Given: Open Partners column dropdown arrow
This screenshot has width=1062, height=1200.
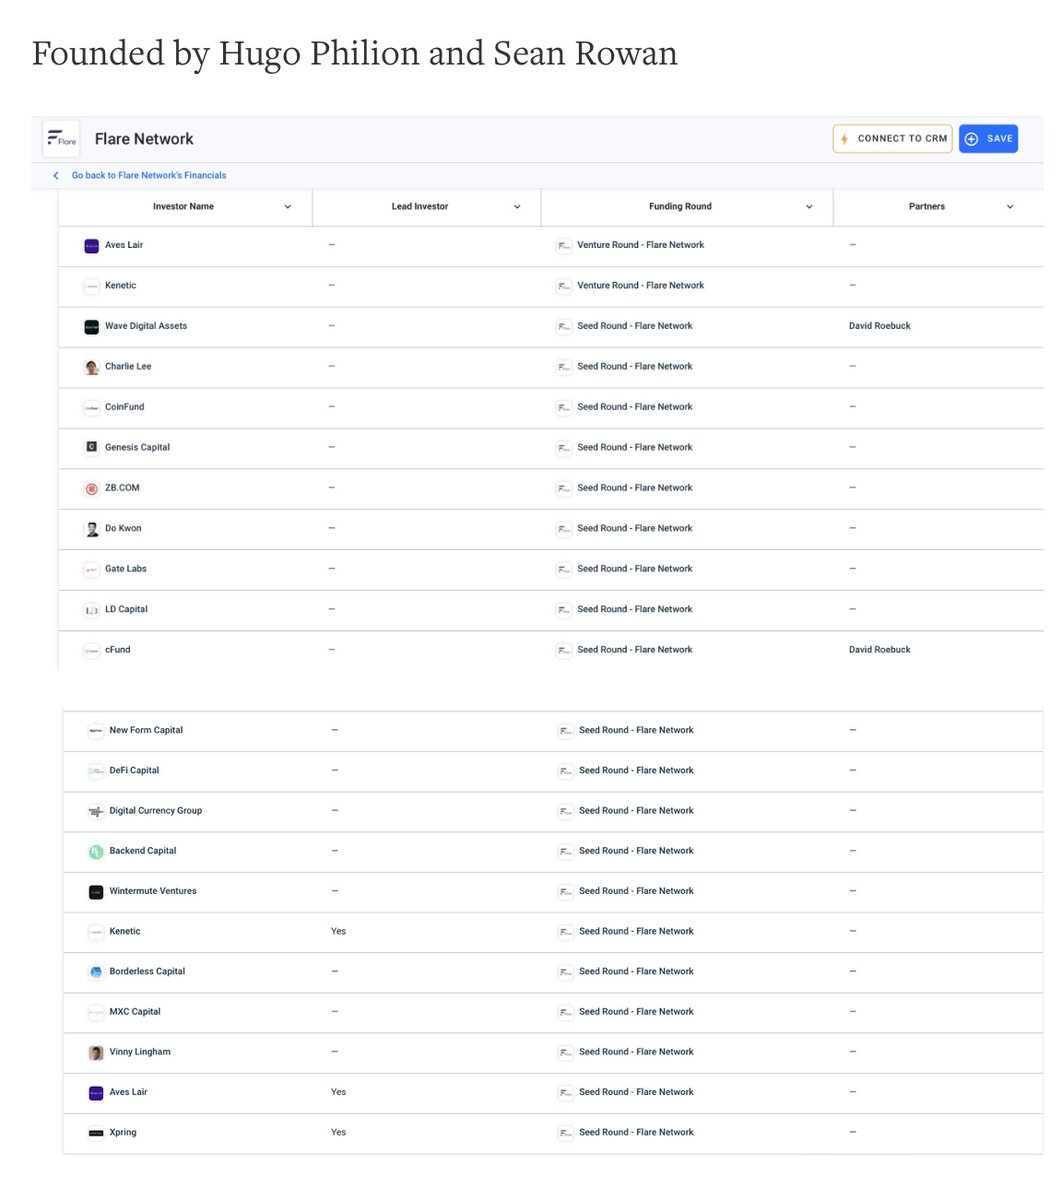Looking at the screenshot, I should 1010,207.
